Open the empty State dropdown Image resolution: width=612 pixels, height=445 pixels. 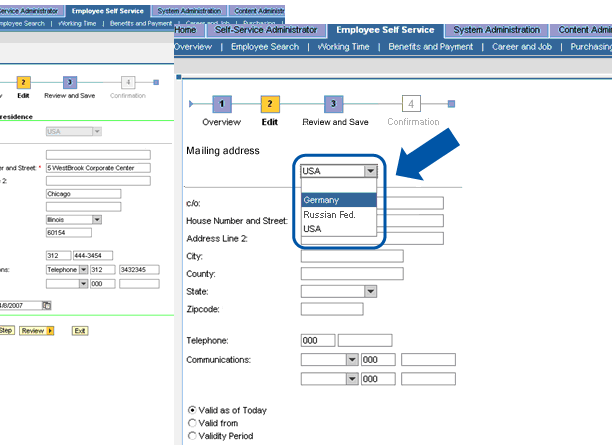coord(370,291)
